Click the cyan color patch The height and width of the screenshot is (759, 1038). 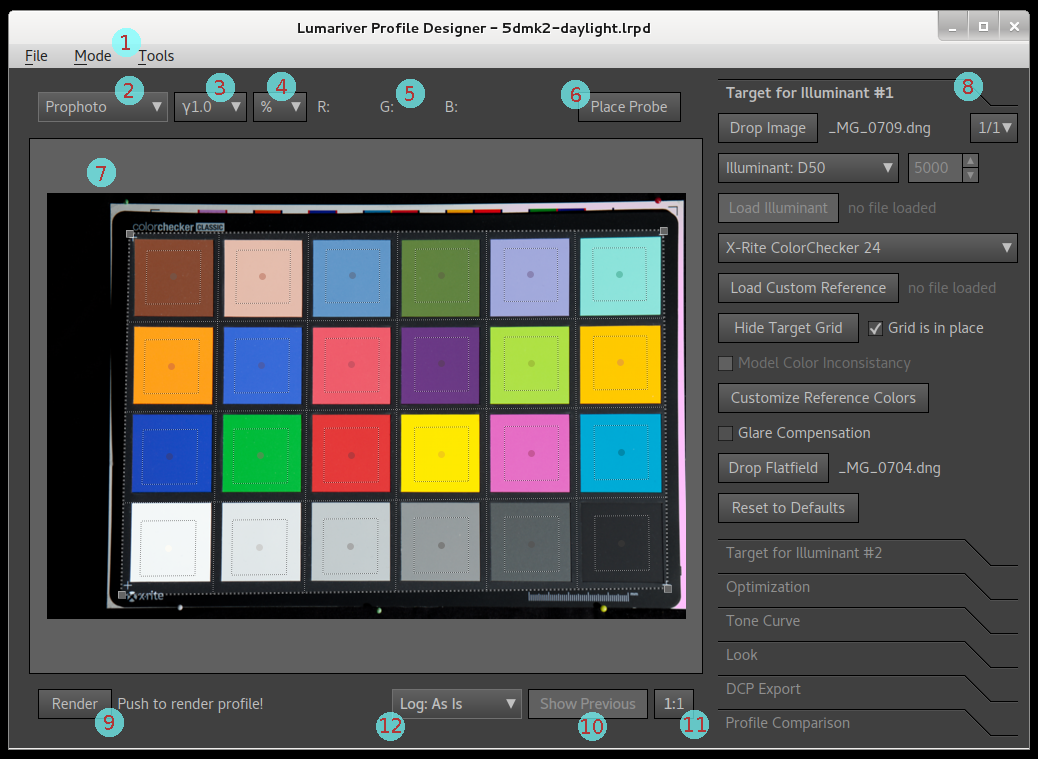[620, 453]
